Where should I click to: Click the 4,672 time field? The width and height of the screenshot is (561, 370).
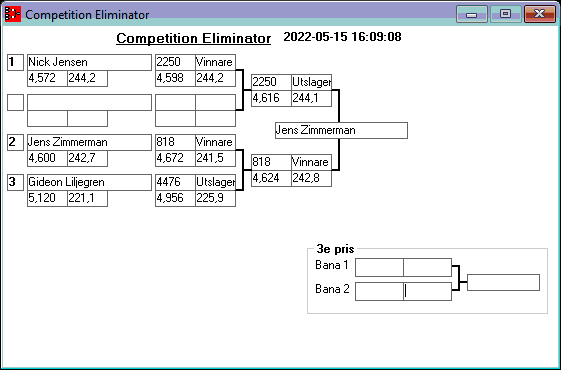click(175, 159)
